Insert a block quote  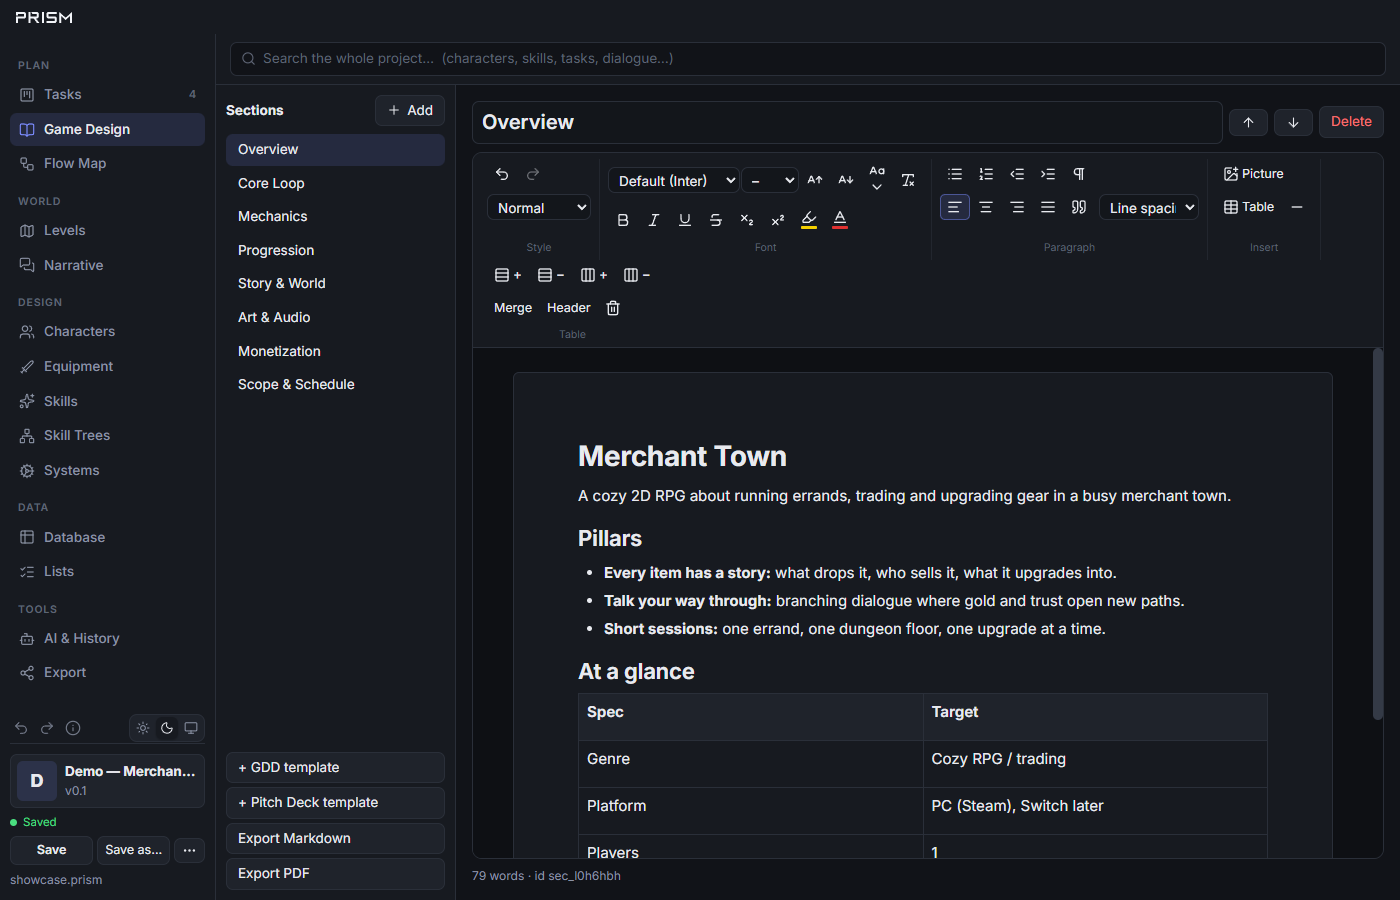tap(1079, 207)
